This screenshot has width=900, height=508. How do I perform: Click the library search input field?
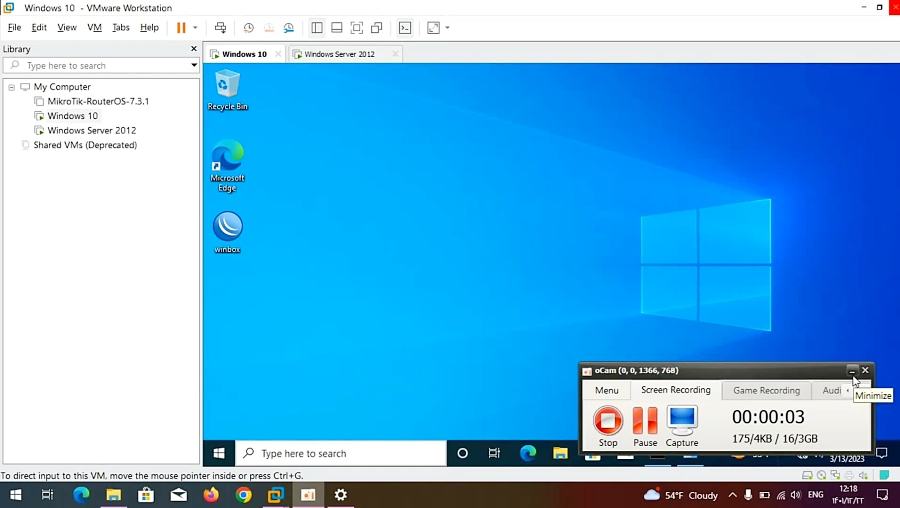[100, 66]
